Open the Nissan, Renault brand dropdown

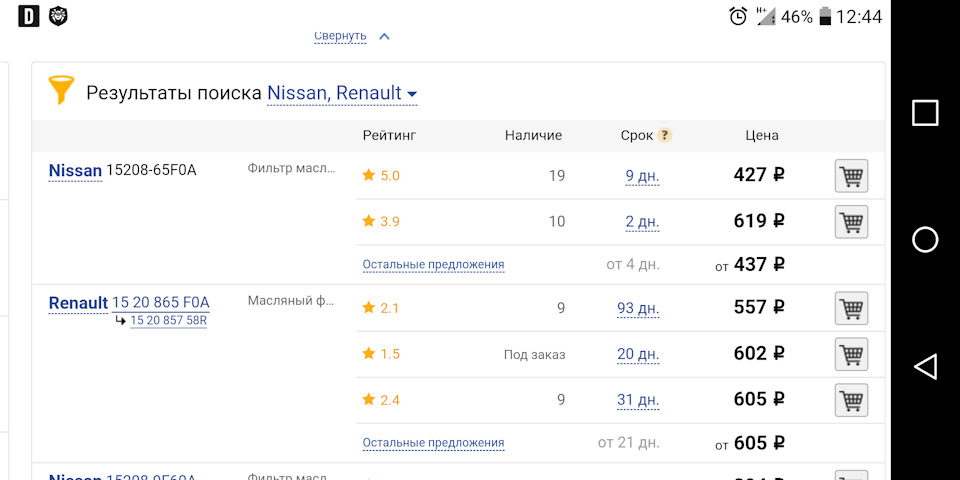[342, 93]
